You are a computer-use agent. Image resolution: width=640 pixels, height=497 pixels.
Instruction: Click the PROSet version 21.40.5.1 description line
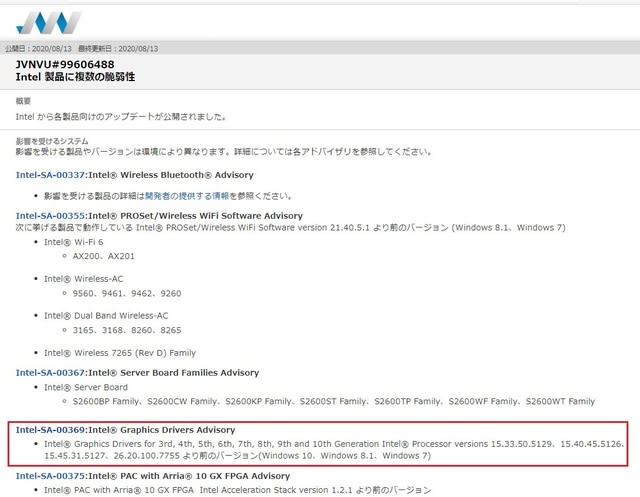290,227
